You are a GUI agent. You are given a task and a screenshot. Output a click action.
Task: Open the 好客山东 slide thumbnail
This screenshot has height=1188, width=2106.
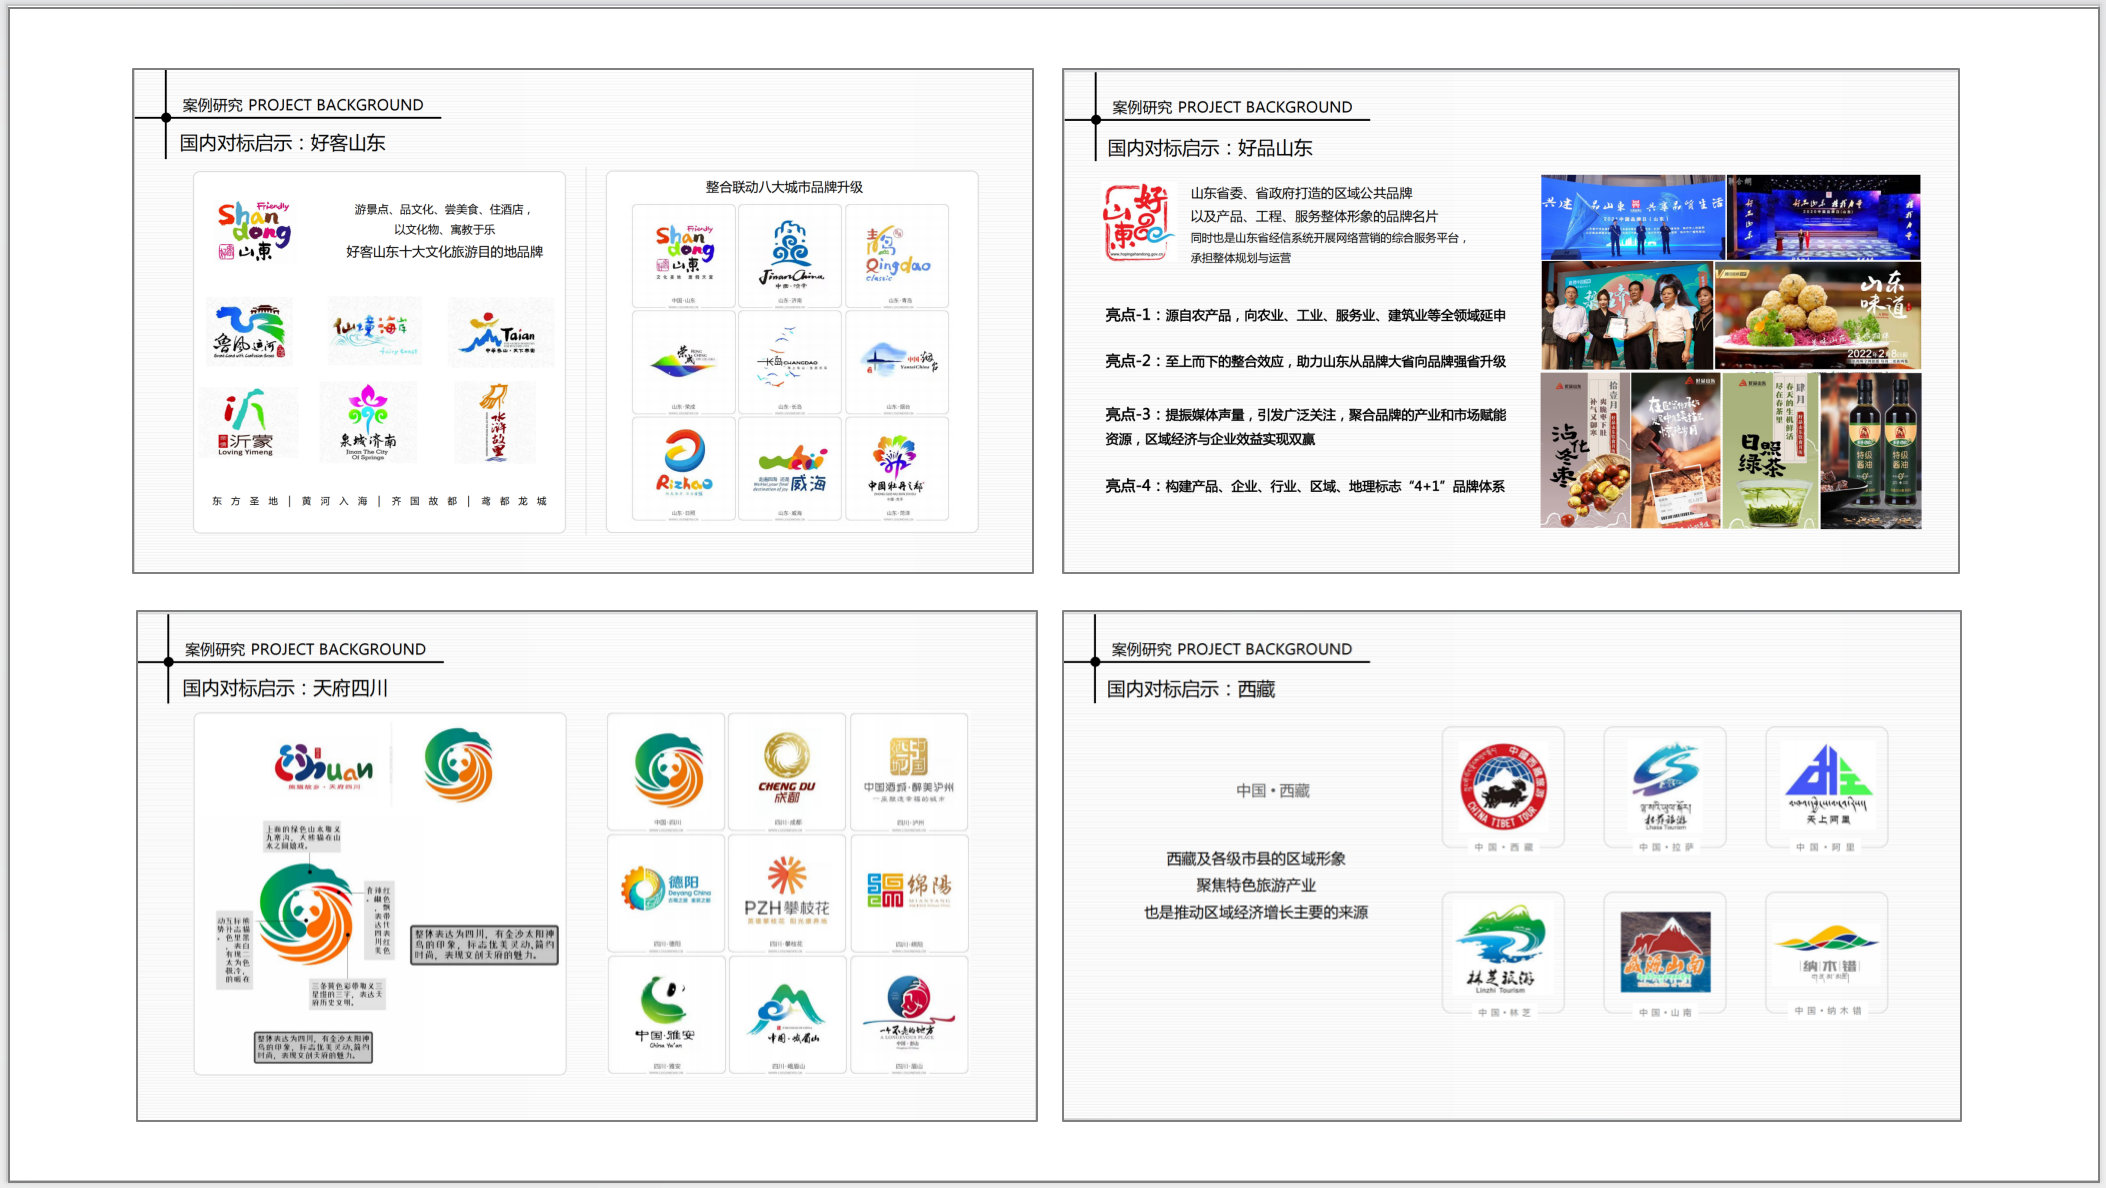click(583, 320)
